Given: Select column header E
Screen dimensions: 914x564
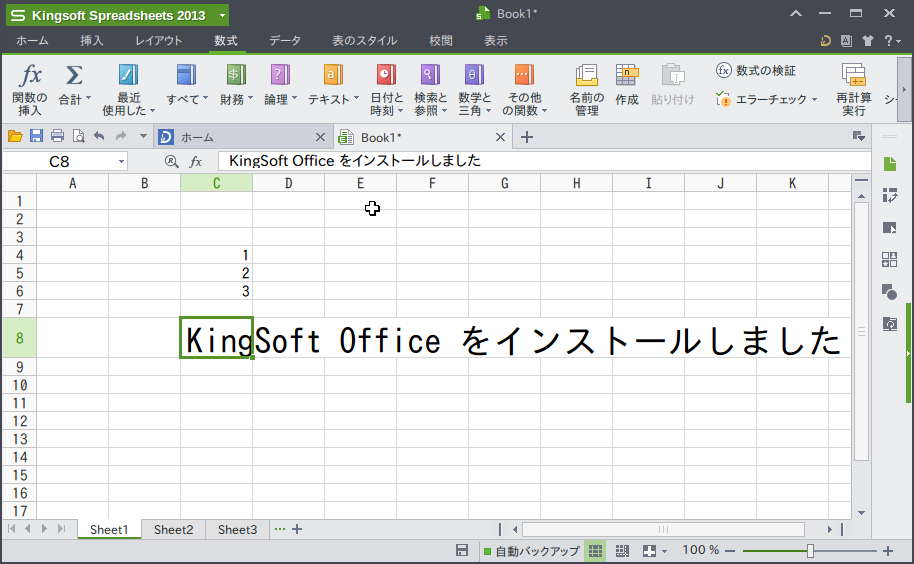Looking at the screenshot, I should click(x=360, y=184).
